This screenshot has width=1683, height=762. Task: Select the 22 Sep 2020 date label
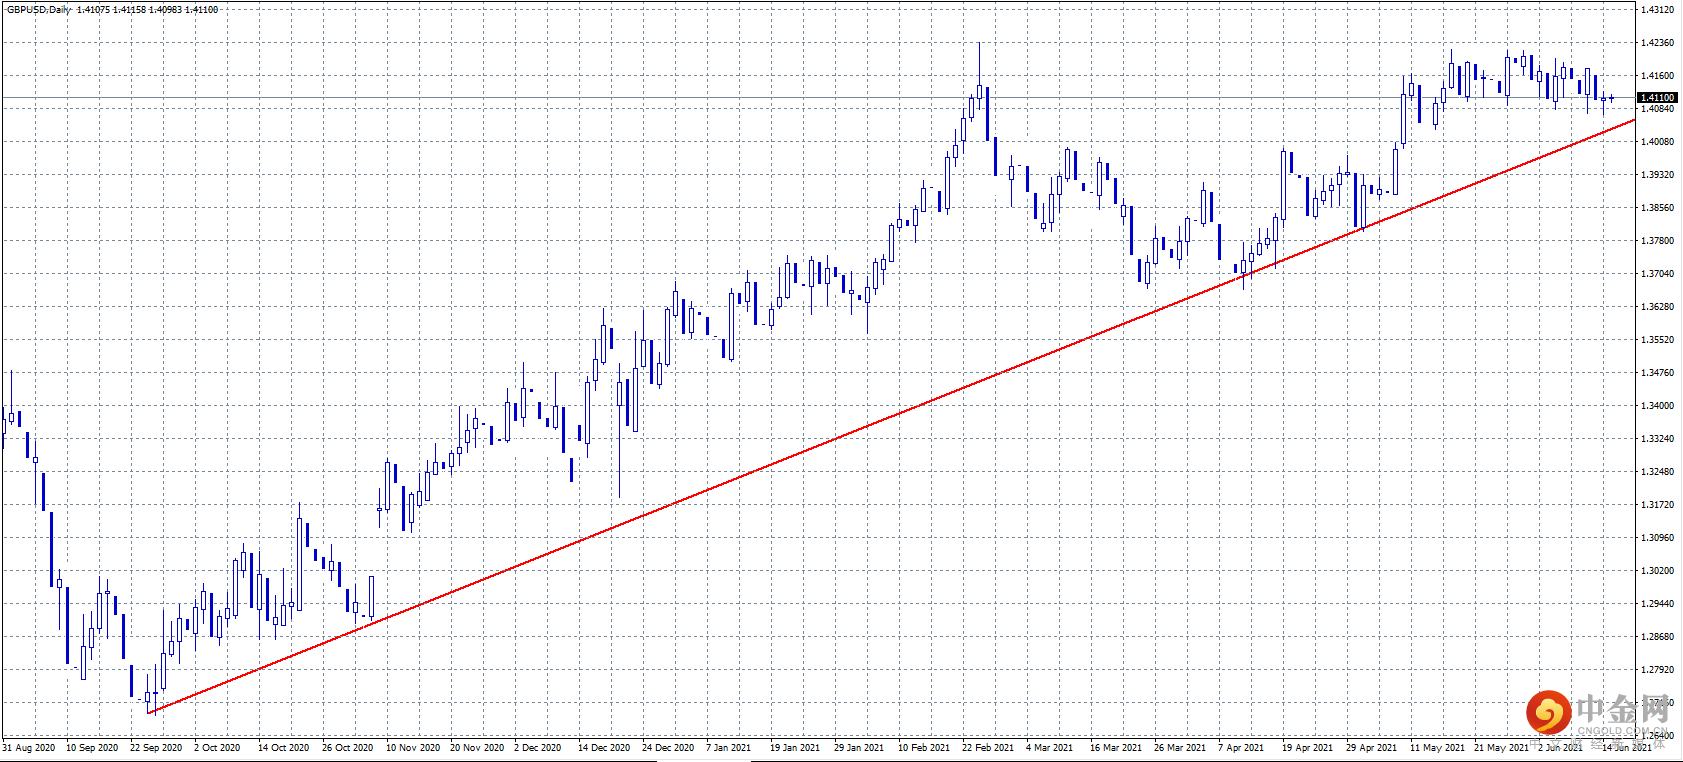[156, 748]
